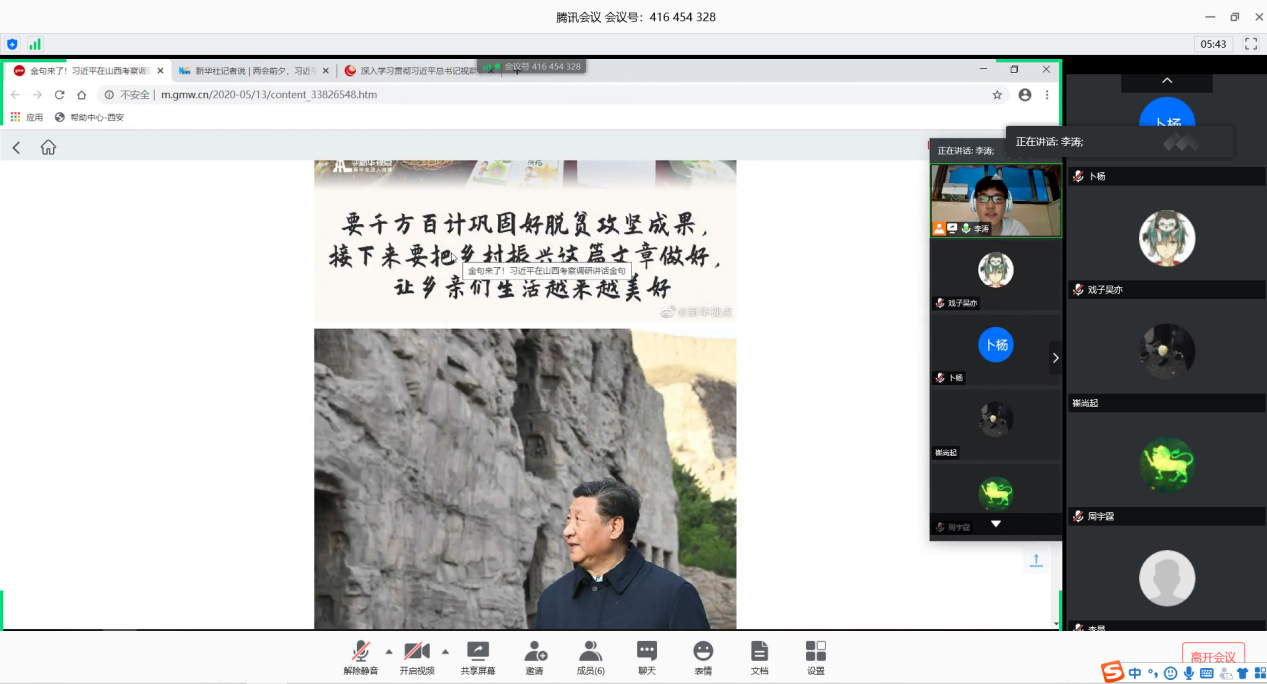Turn on camera with 开启视频
The width and height of the screenshot is (1267, 684).
coord(416,652)
